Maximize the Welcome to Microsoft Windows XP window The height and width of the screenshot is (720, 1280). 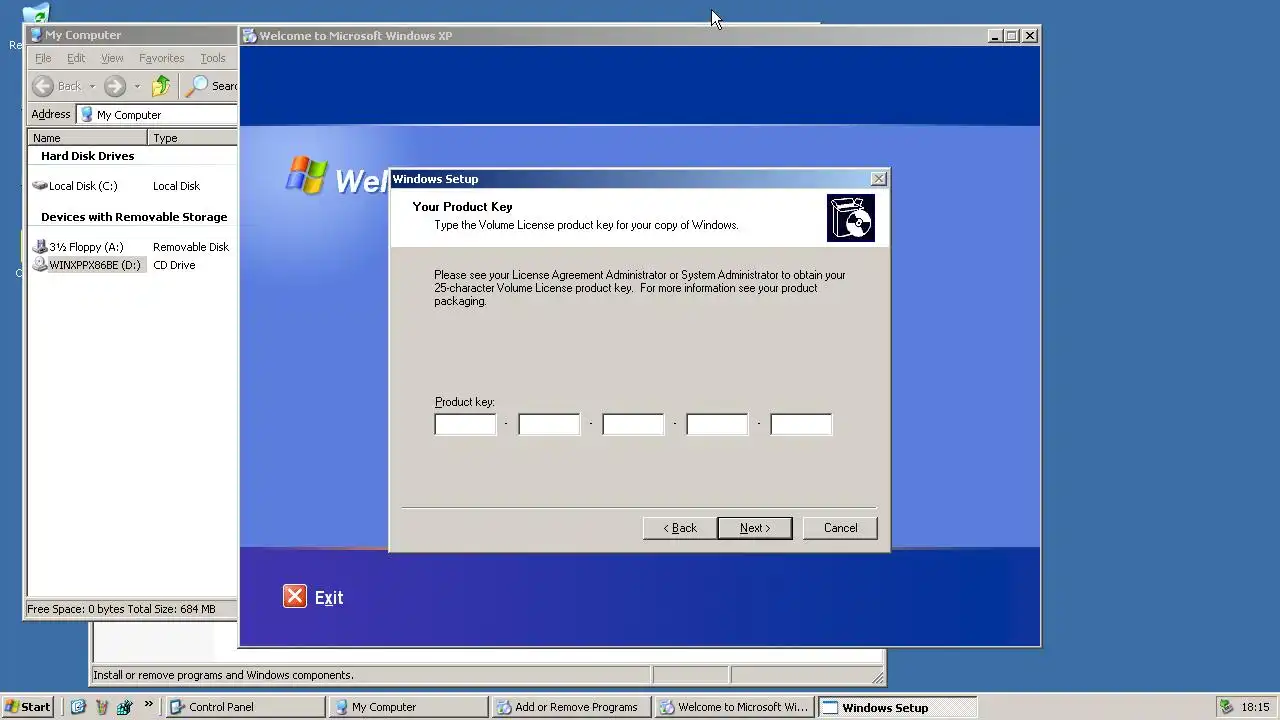coord(1011,36)
